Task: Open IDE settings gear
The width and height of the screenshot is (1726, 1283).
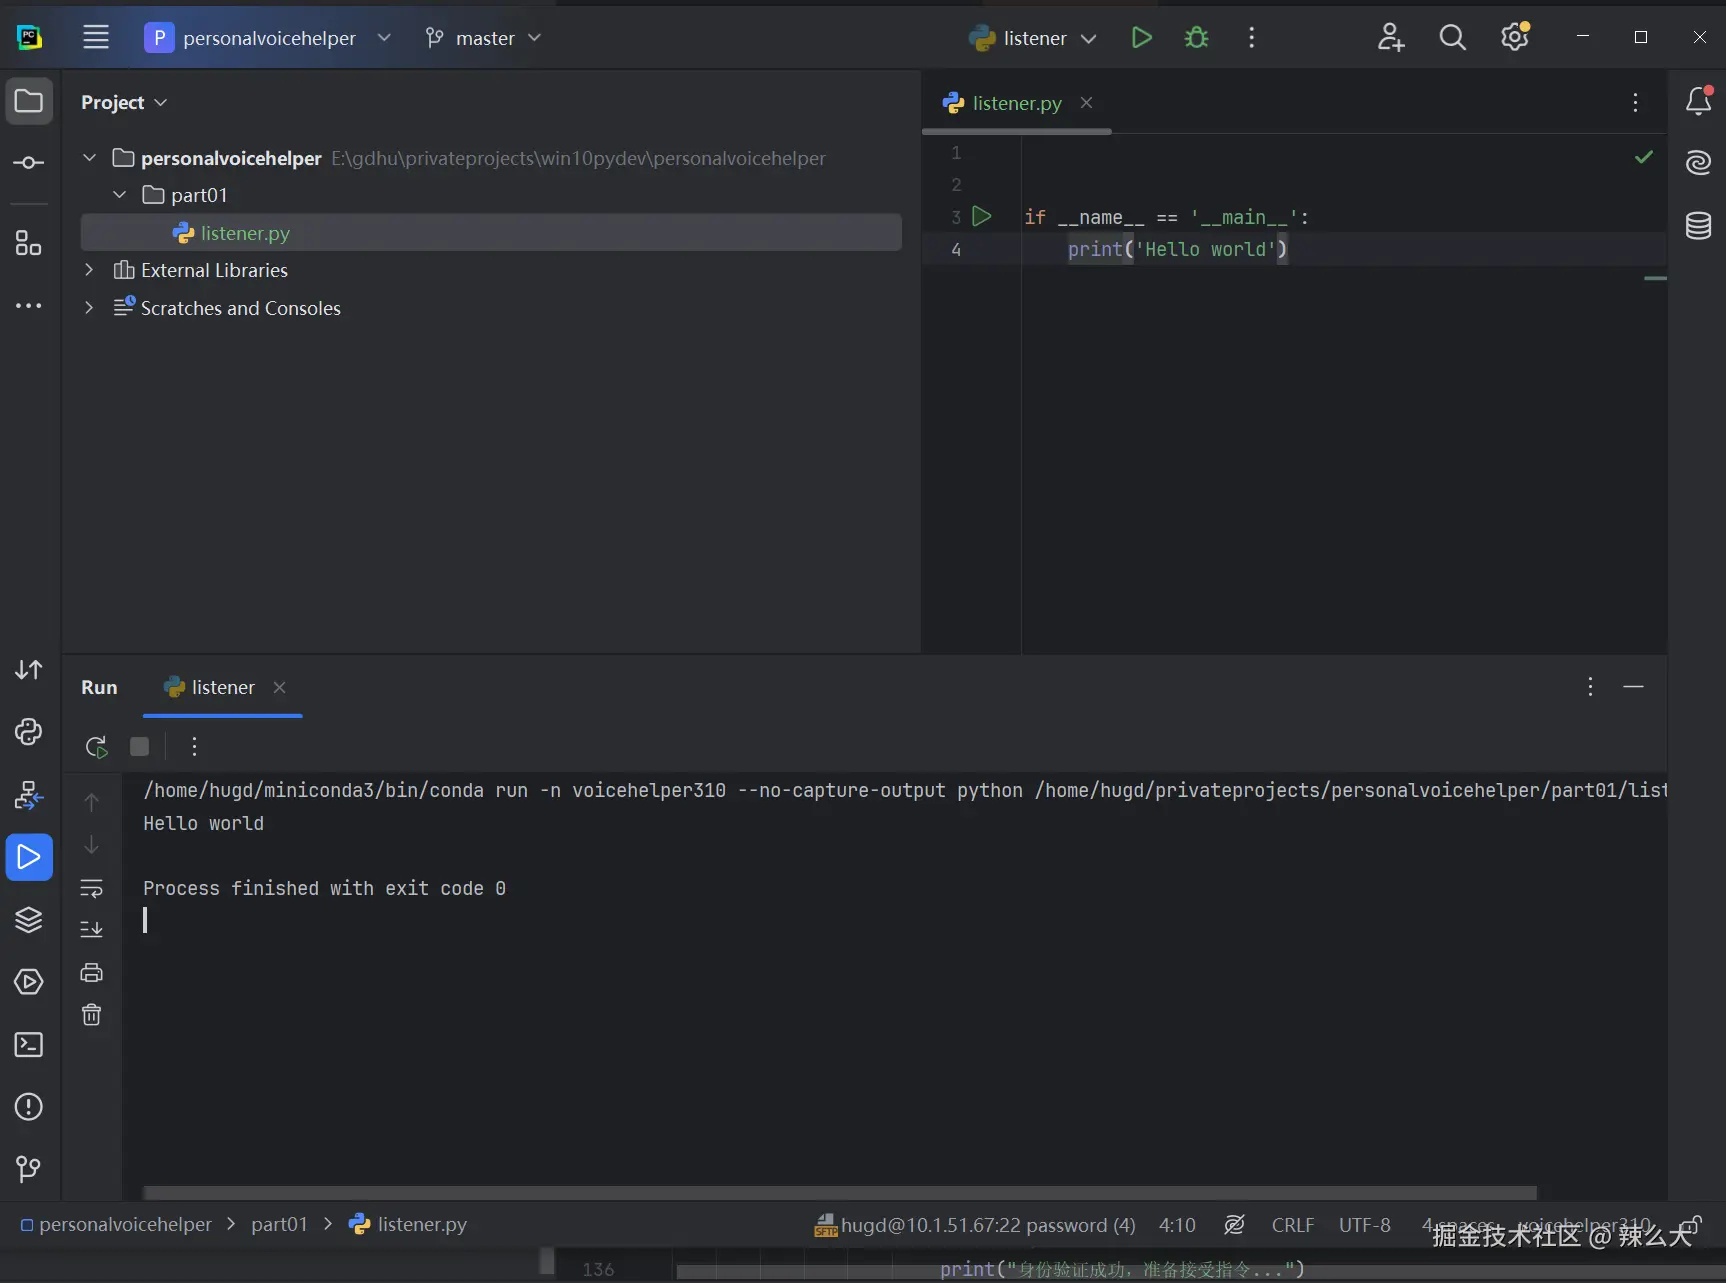Action: 1515,38
